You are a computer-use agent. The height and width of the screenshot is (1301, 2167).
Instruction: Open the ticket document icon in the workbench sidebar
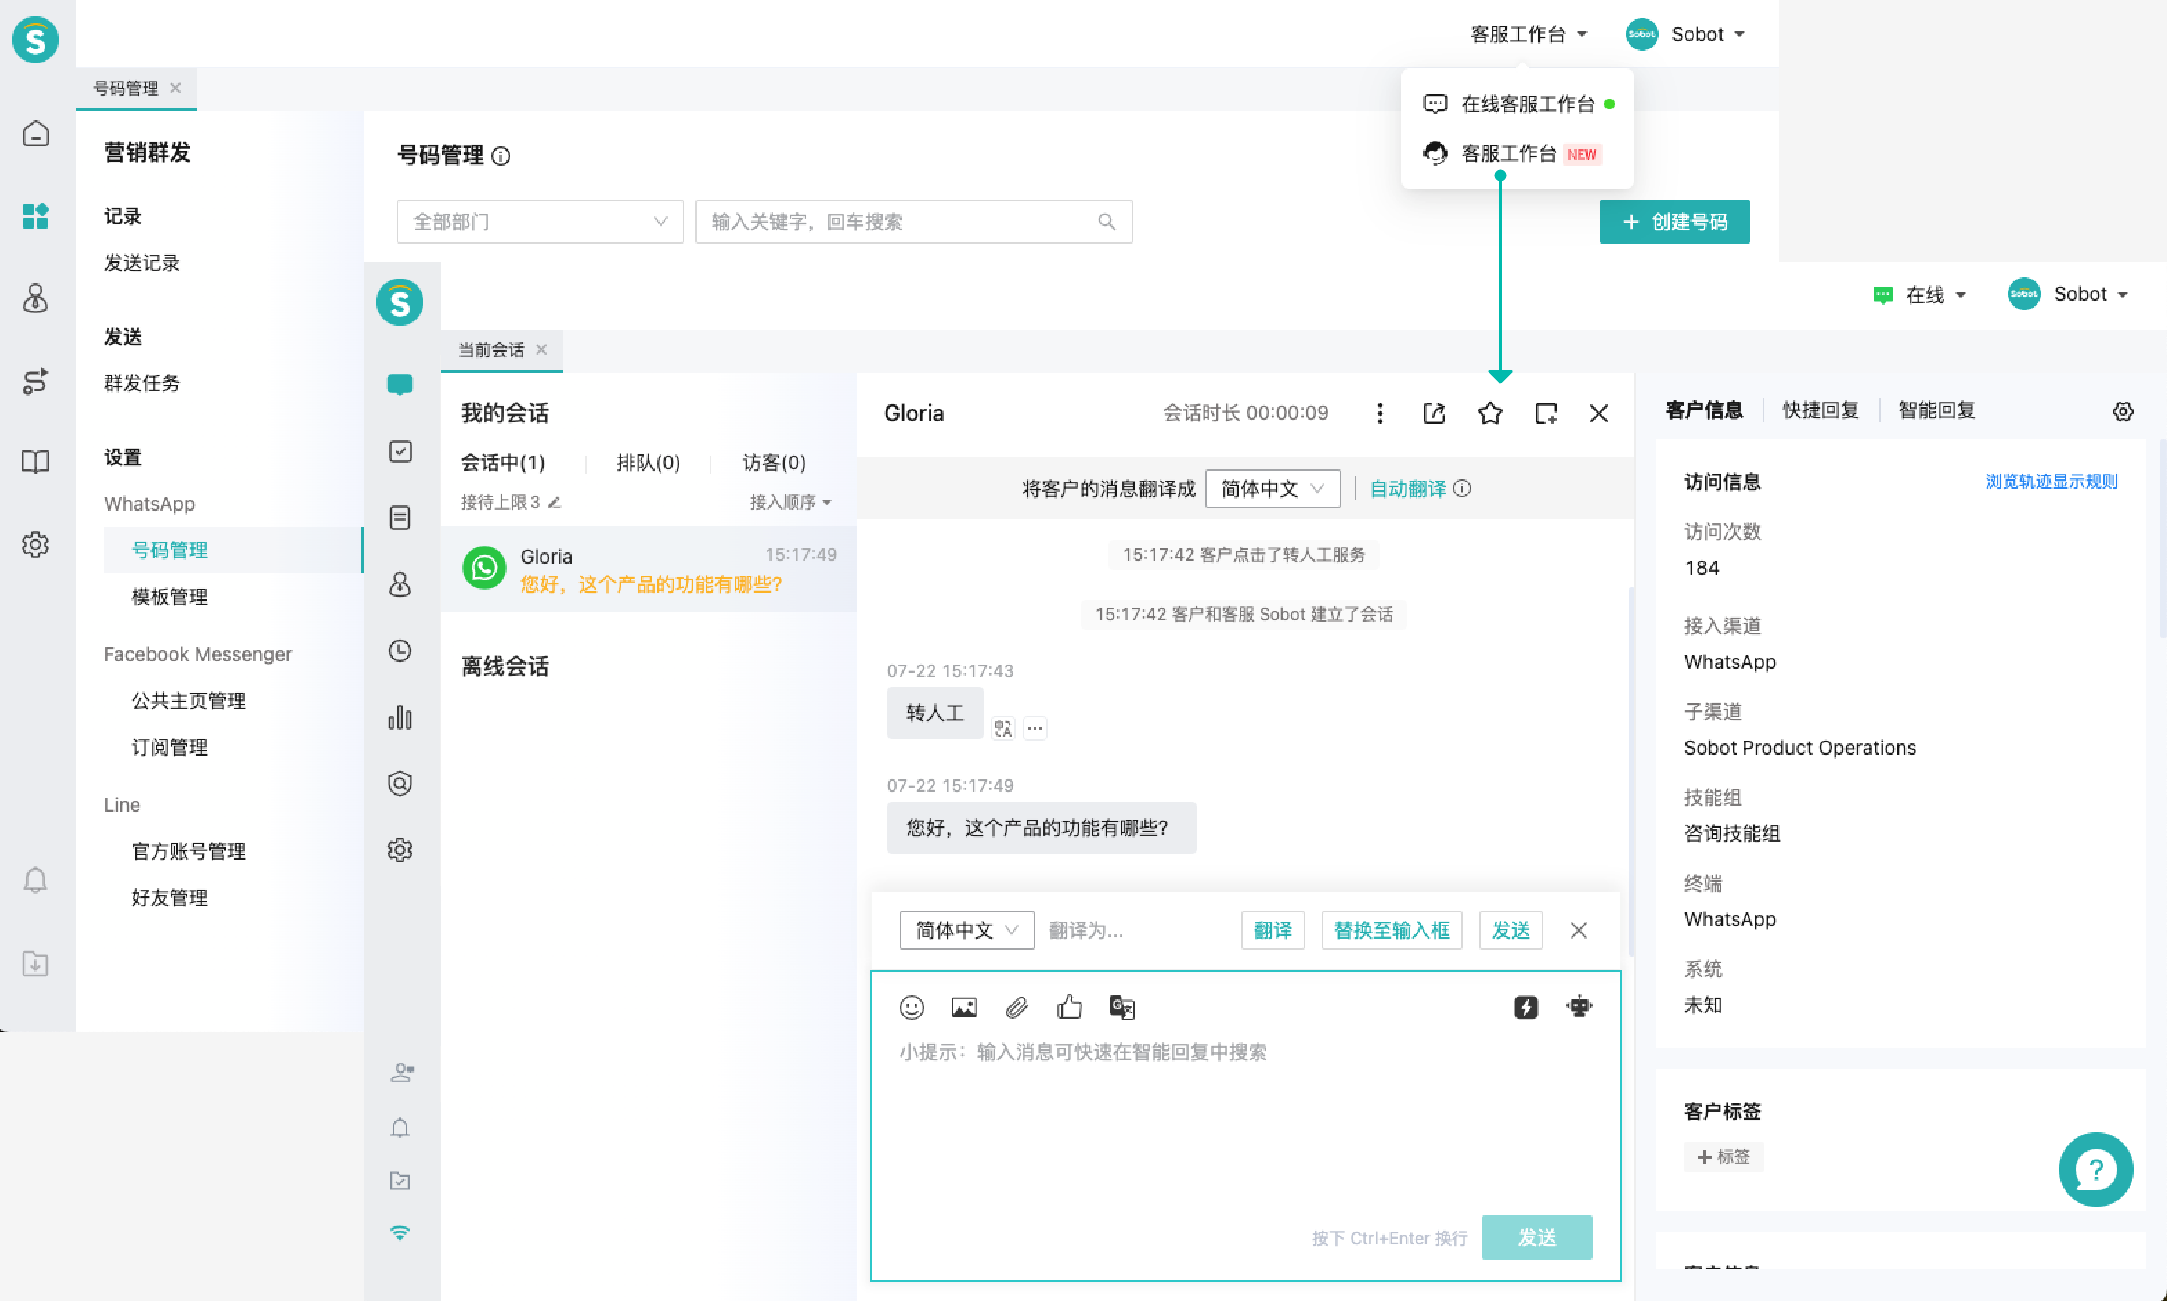(x=400, y=518)
